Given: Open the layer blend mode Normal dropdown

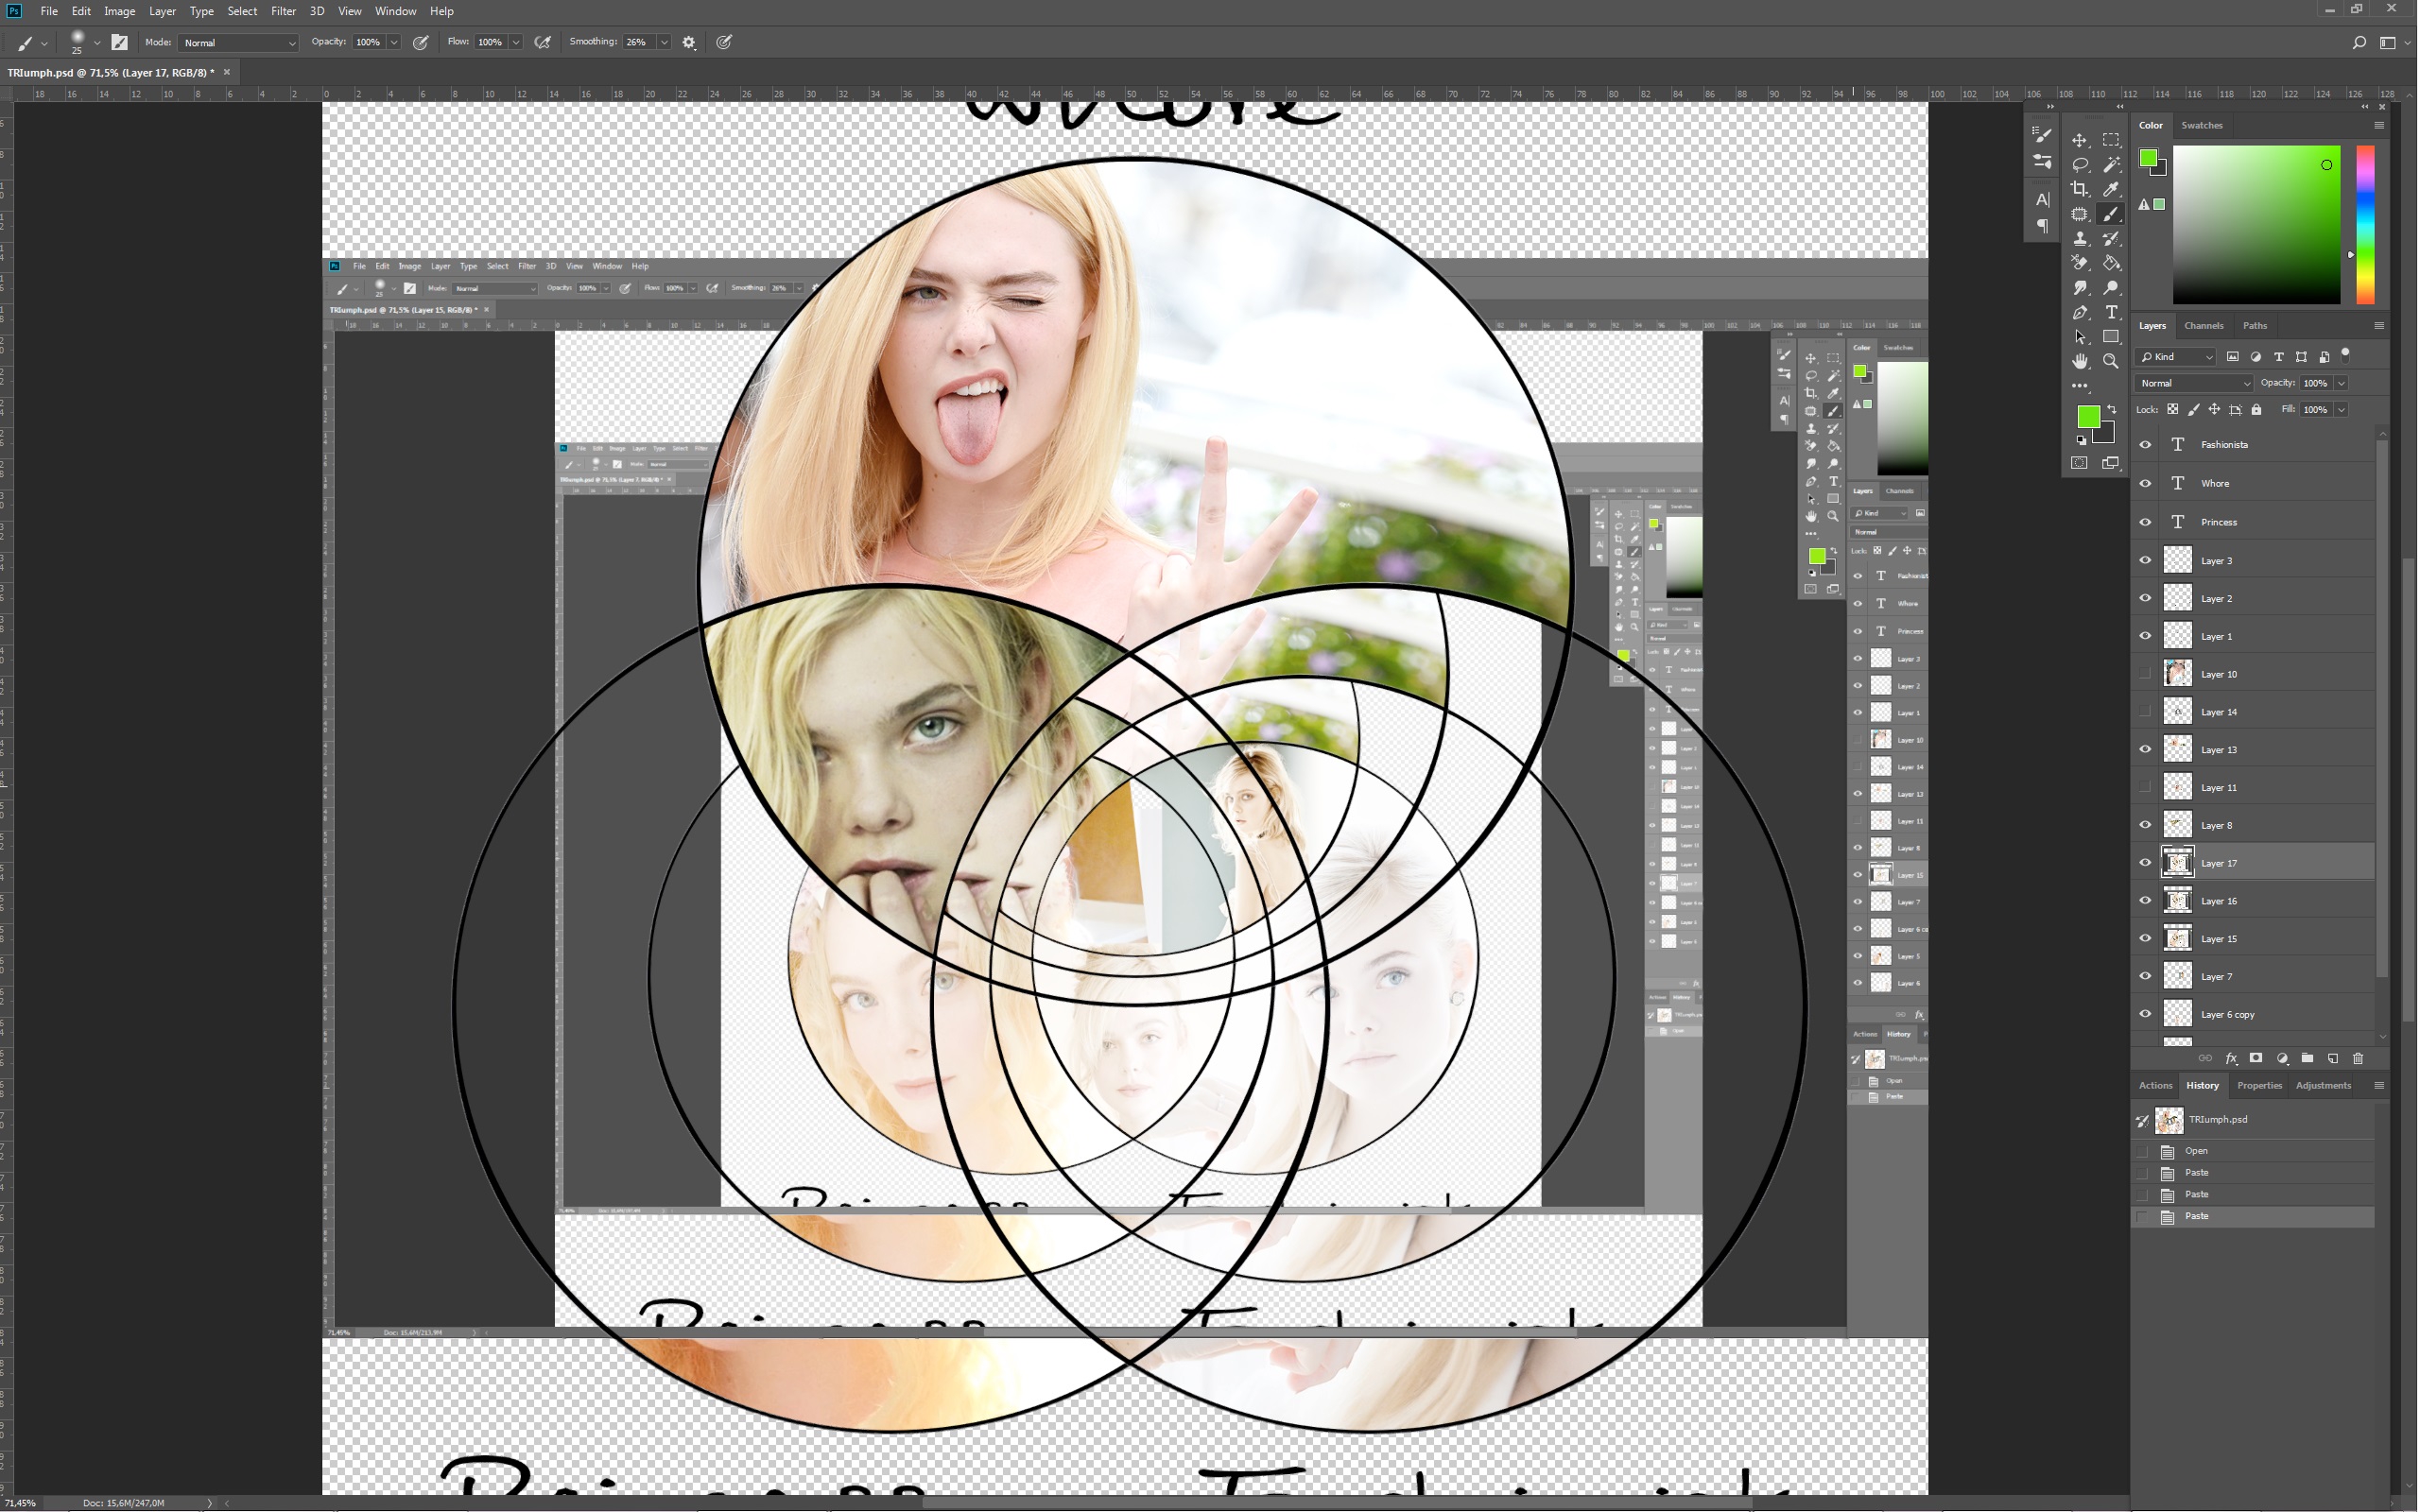Looking at the screenshot, I should [x=2194, y=383].
